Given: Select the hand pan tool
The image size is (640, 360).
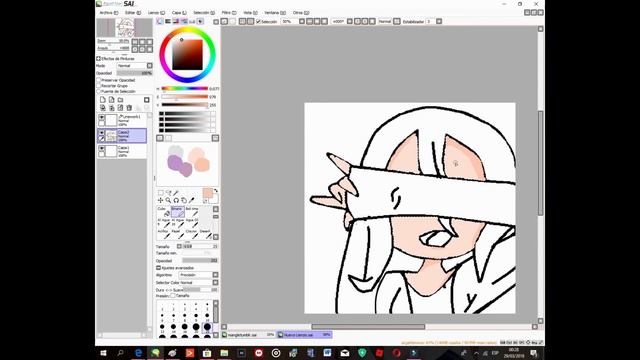Looking at the screenshot, I should pyautogui.click(x=184, y=200).
